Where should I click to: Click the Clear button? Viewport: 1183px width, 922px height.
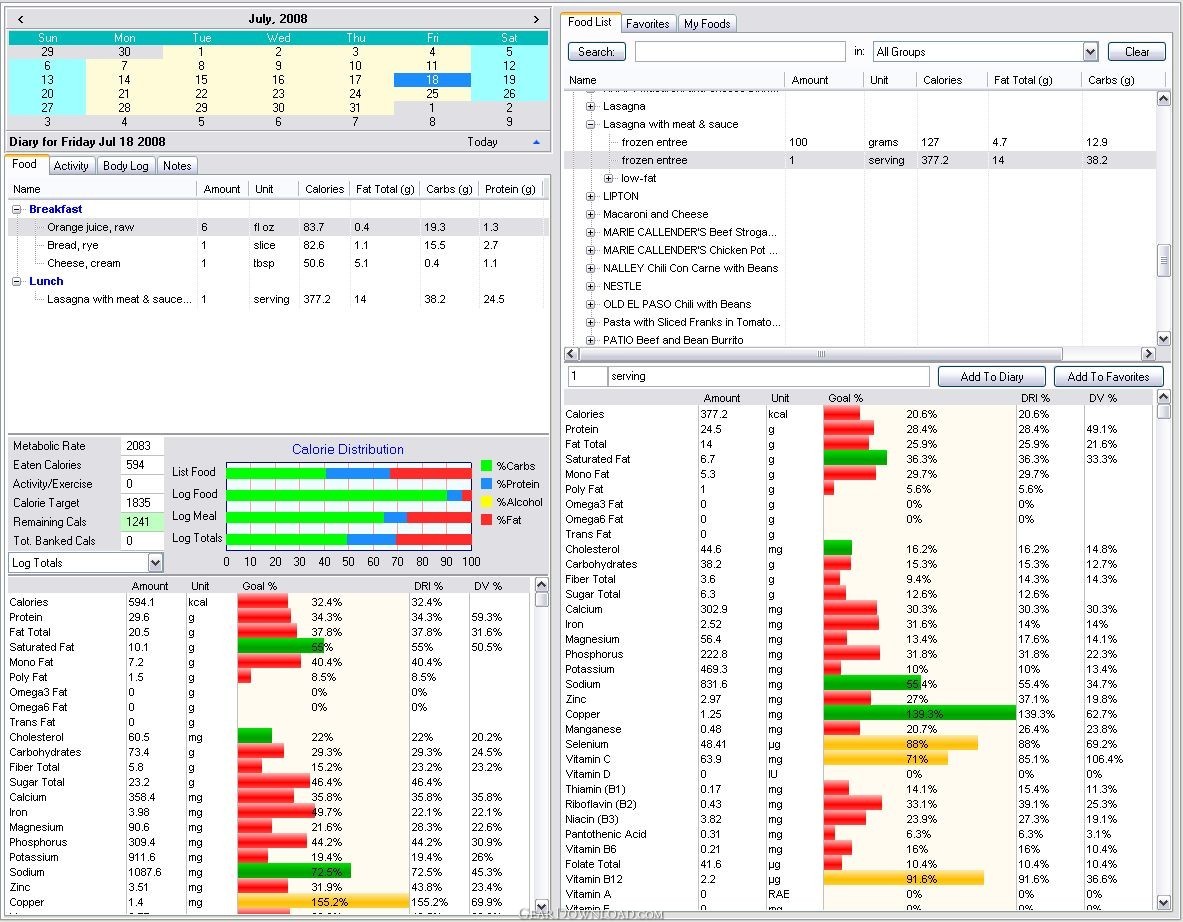point(1136,52)
